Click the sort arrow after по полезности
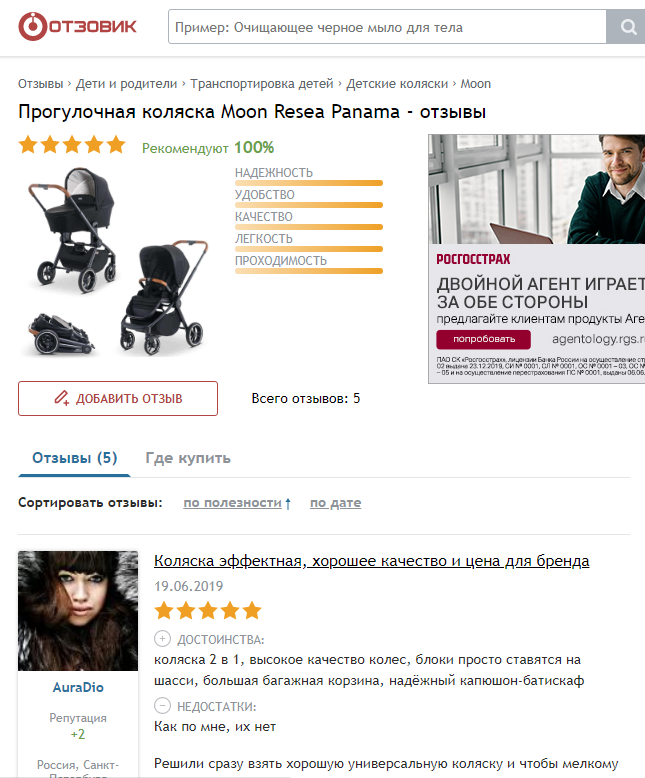Image resolution: width=645 pixels, height=778 pixels. (x=288, y=504)
